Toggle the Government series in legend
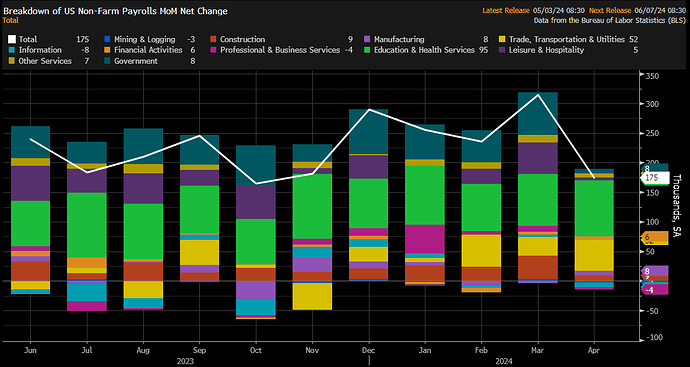Image resolution: width=690 pixels, height=367 pixels. pyautogui.click(x=107, y=61)
